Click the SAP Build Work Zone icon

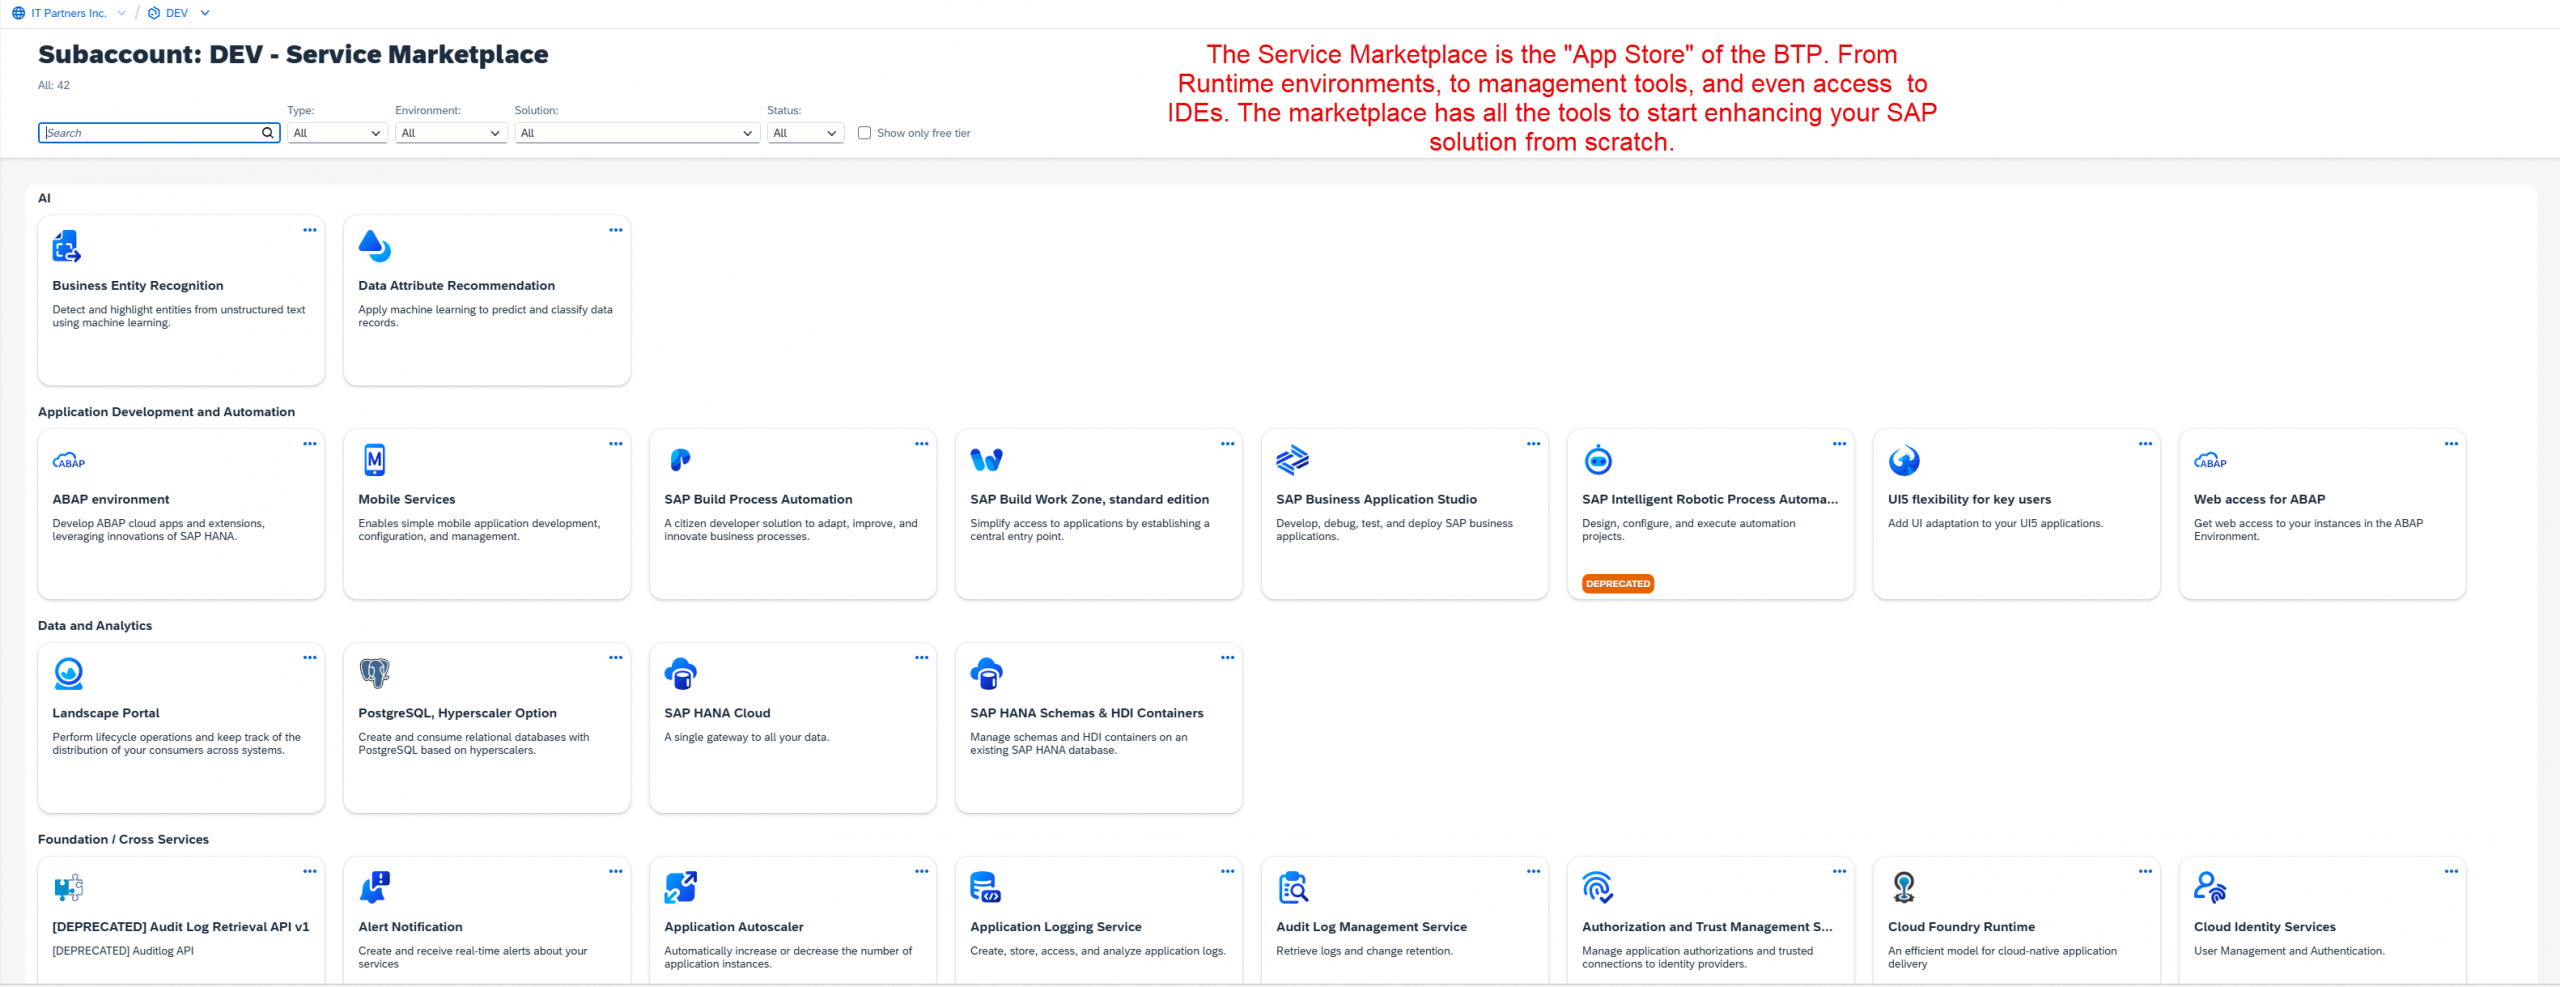pyautogui.click(x=986, y=460)
